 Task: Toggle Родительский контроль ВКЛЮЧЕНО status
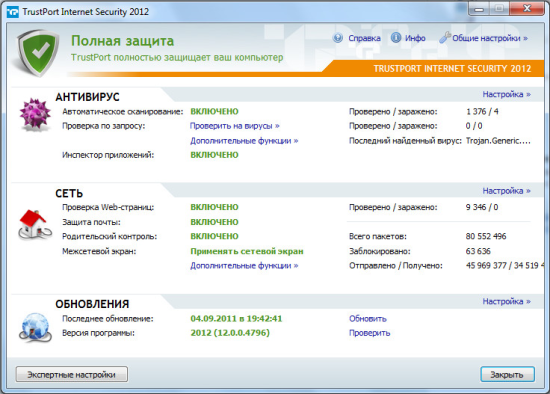(214, 236)
